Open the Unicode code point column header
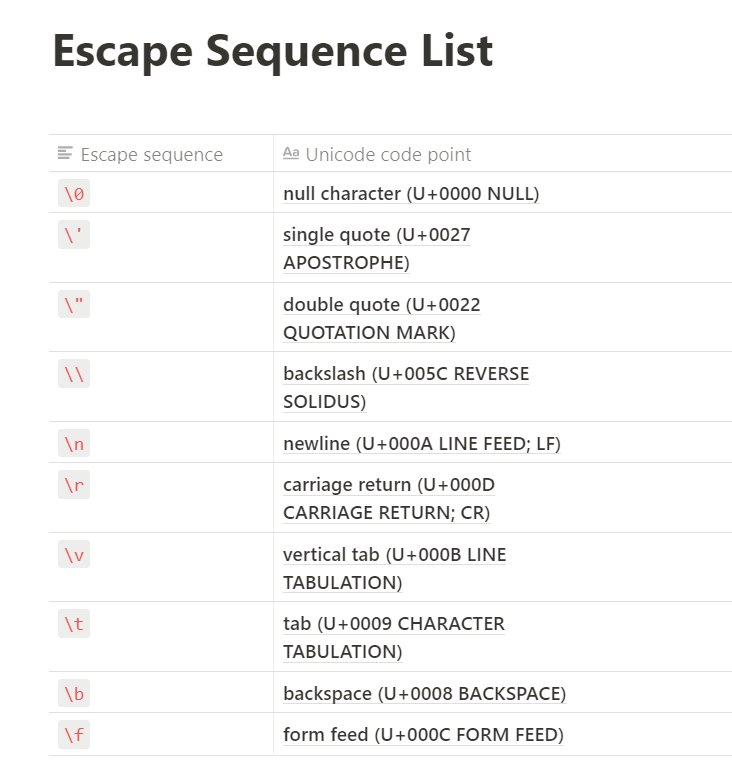The width and height of the screenshot is (732, 780). tap(503, 154)
